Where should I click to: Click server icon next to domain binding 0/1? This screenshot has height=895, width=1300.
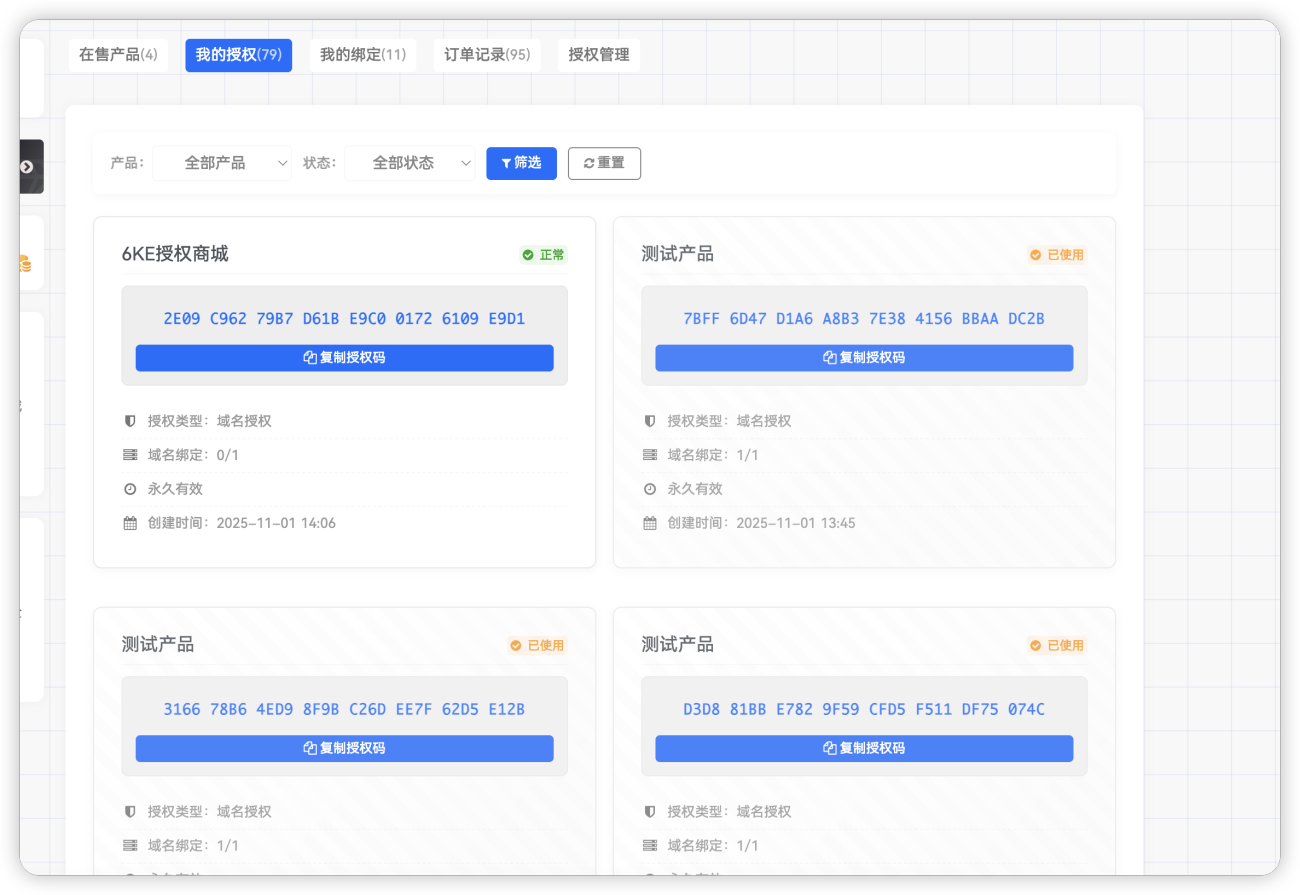[130, 455]
